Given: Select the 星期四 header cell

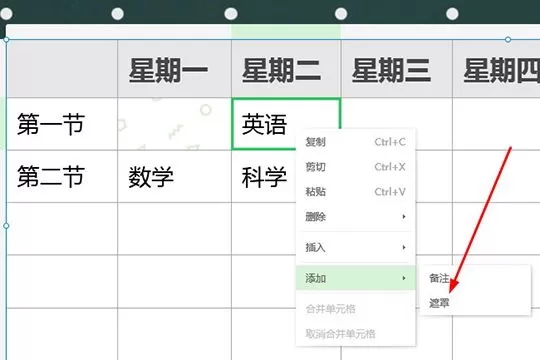Looking at the screenshot, I should click(x=496, y=69).
